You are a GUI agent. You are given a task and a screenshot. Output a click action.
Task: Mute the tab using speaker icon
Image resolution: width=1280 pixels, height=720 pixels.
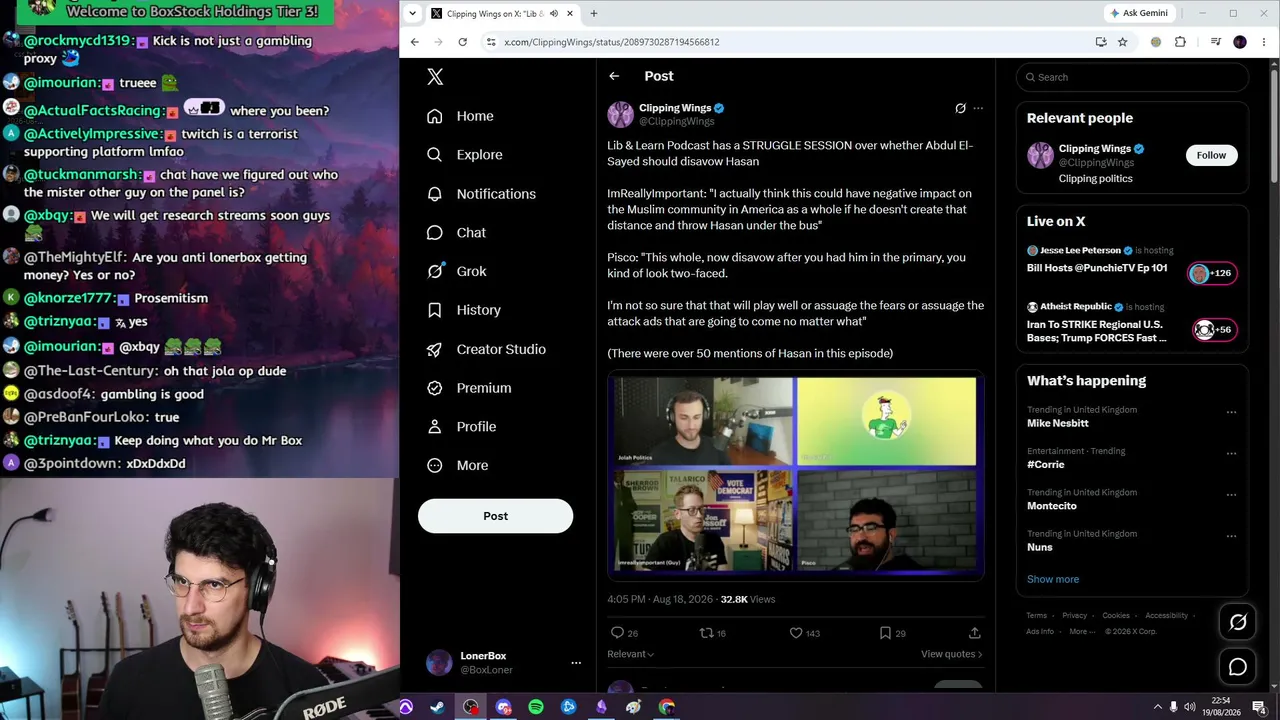coord(554,14)
